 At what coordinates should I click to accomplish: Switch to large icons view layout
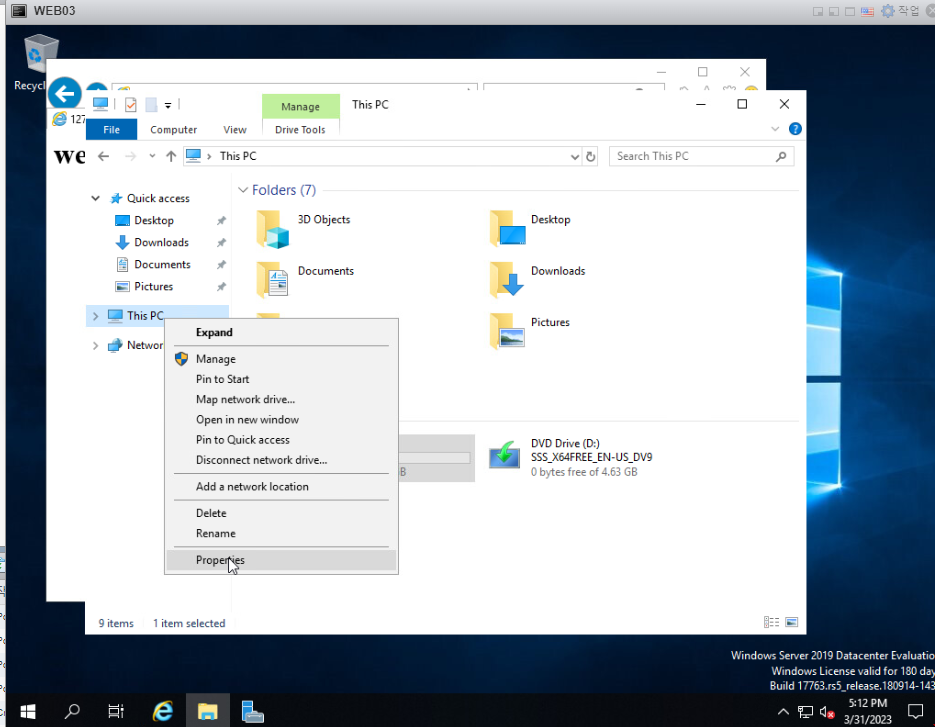pyautogui.click(x=791, y=623)
